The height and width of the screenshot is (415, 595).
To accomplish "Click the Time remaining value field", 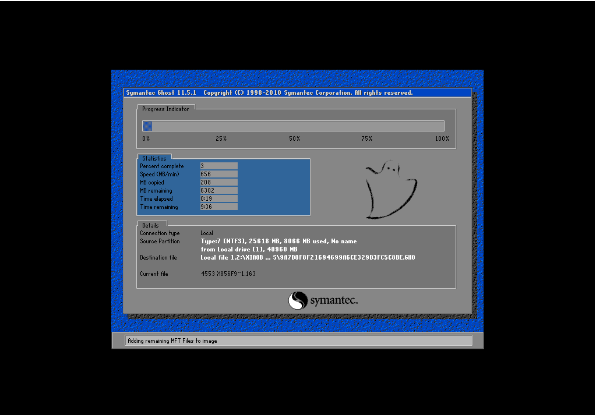I will tap(219, 207).
